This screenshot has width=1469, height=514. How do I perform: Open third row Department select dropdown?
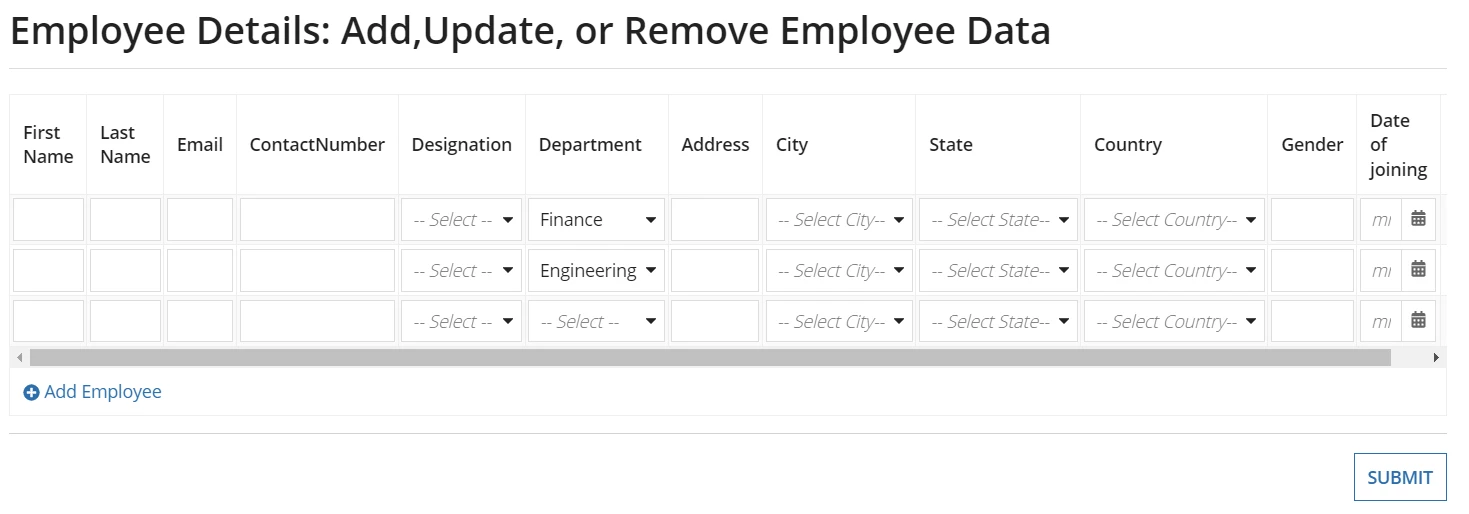(596, 321)
